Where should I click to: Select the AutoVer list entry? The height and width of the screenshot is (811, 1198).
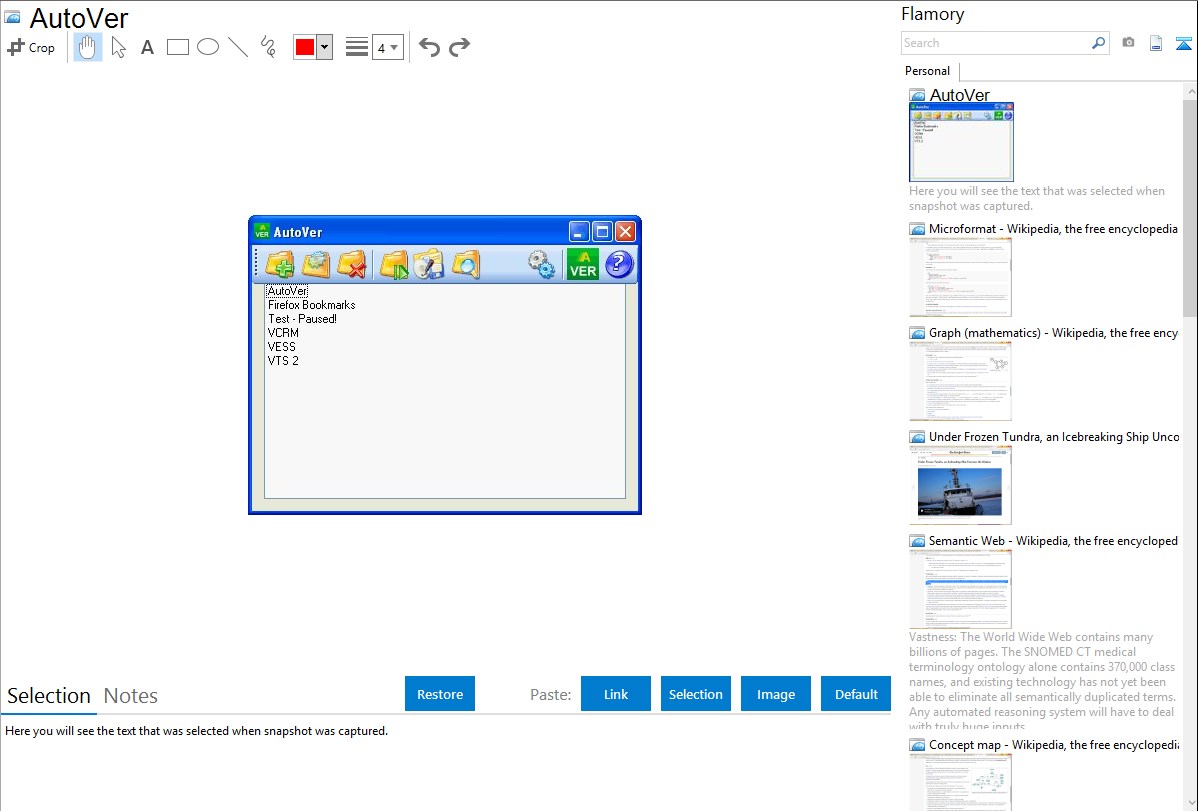[287, 291]
